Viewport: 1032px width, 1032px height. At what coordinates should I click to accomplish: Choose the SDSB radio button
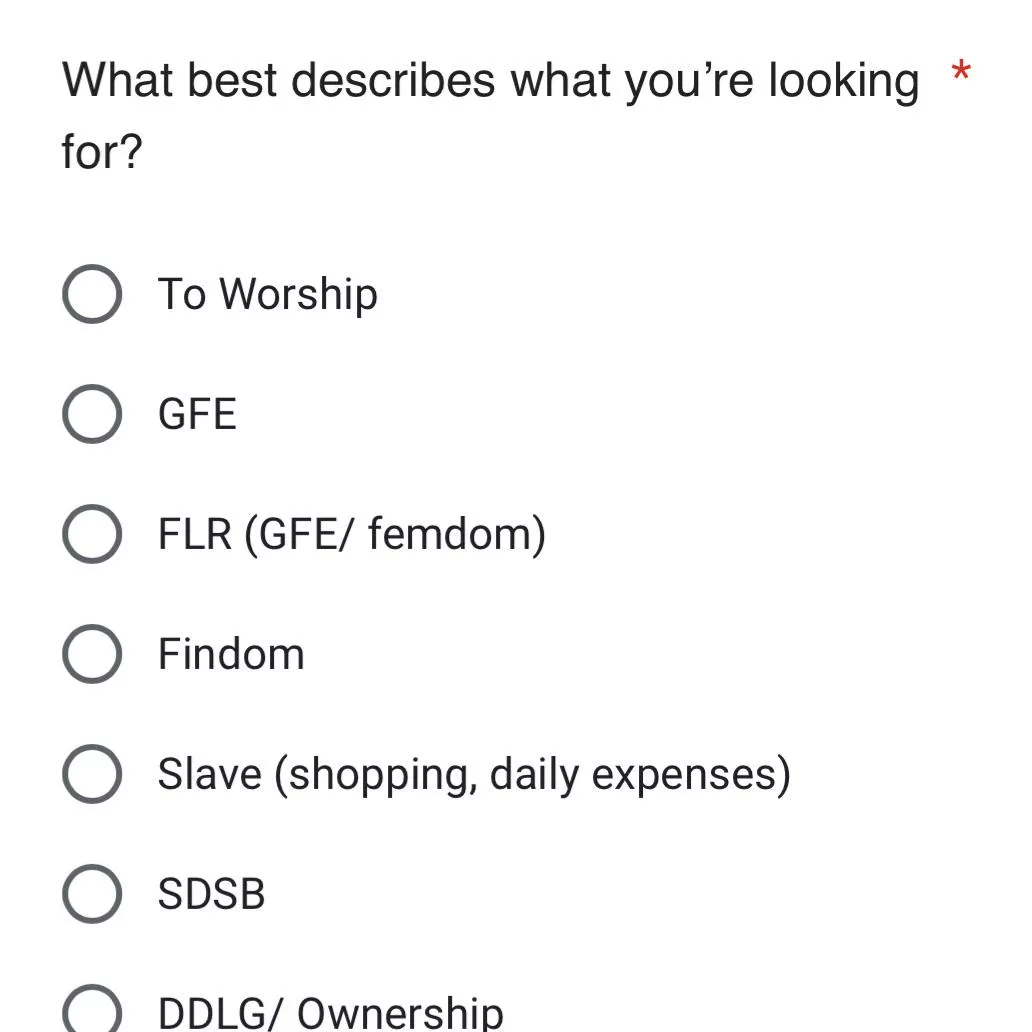click(x=92, y=894)
